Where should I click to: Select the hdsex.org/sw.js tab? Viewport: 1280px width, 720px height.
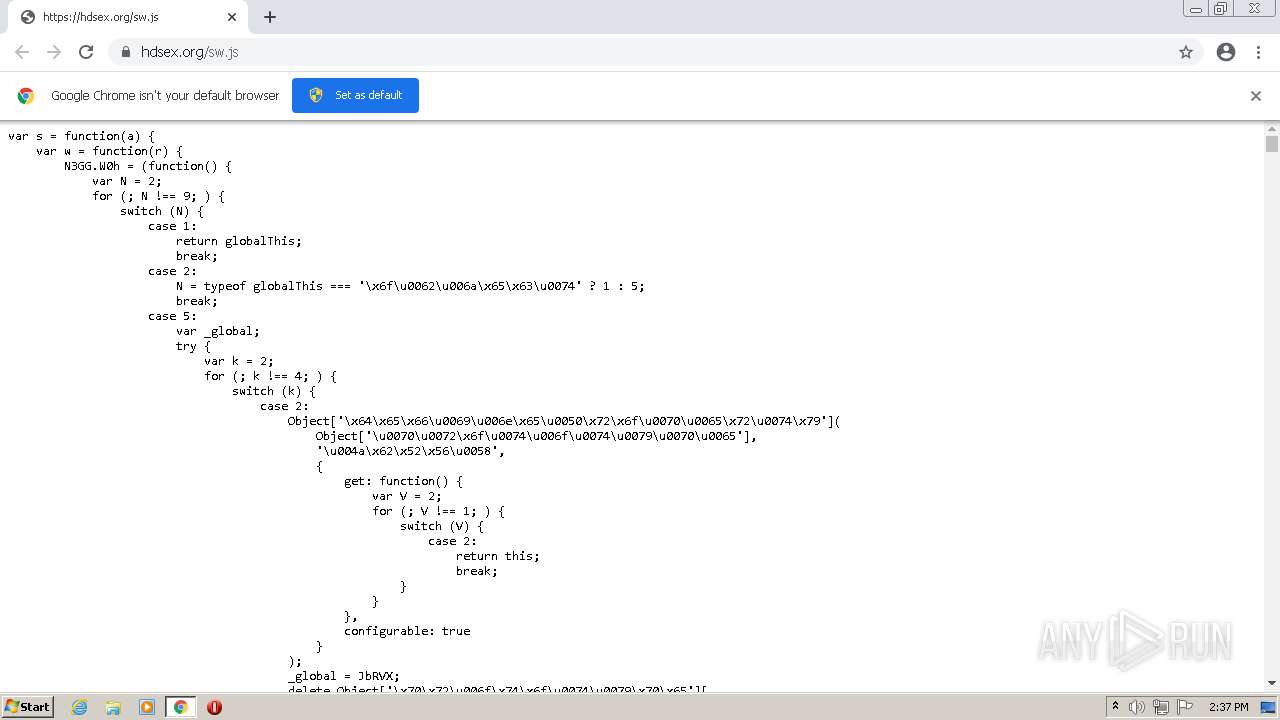[x=128, y=17]
